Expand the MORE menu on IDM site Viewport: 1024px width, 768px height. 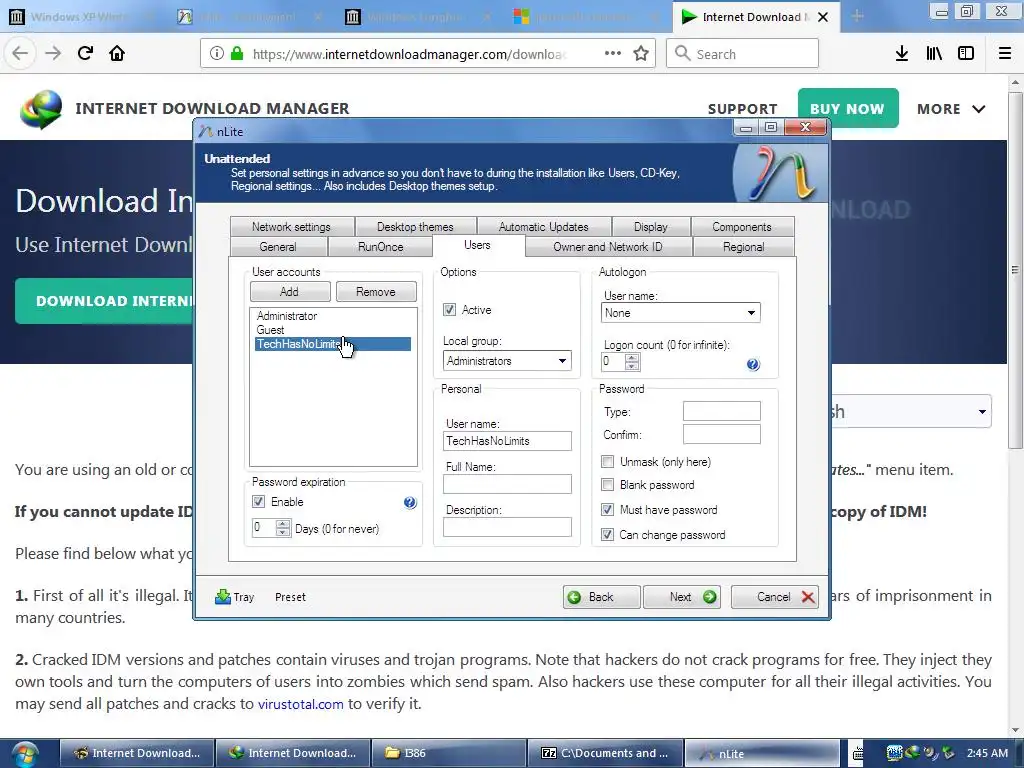(951, 109)
